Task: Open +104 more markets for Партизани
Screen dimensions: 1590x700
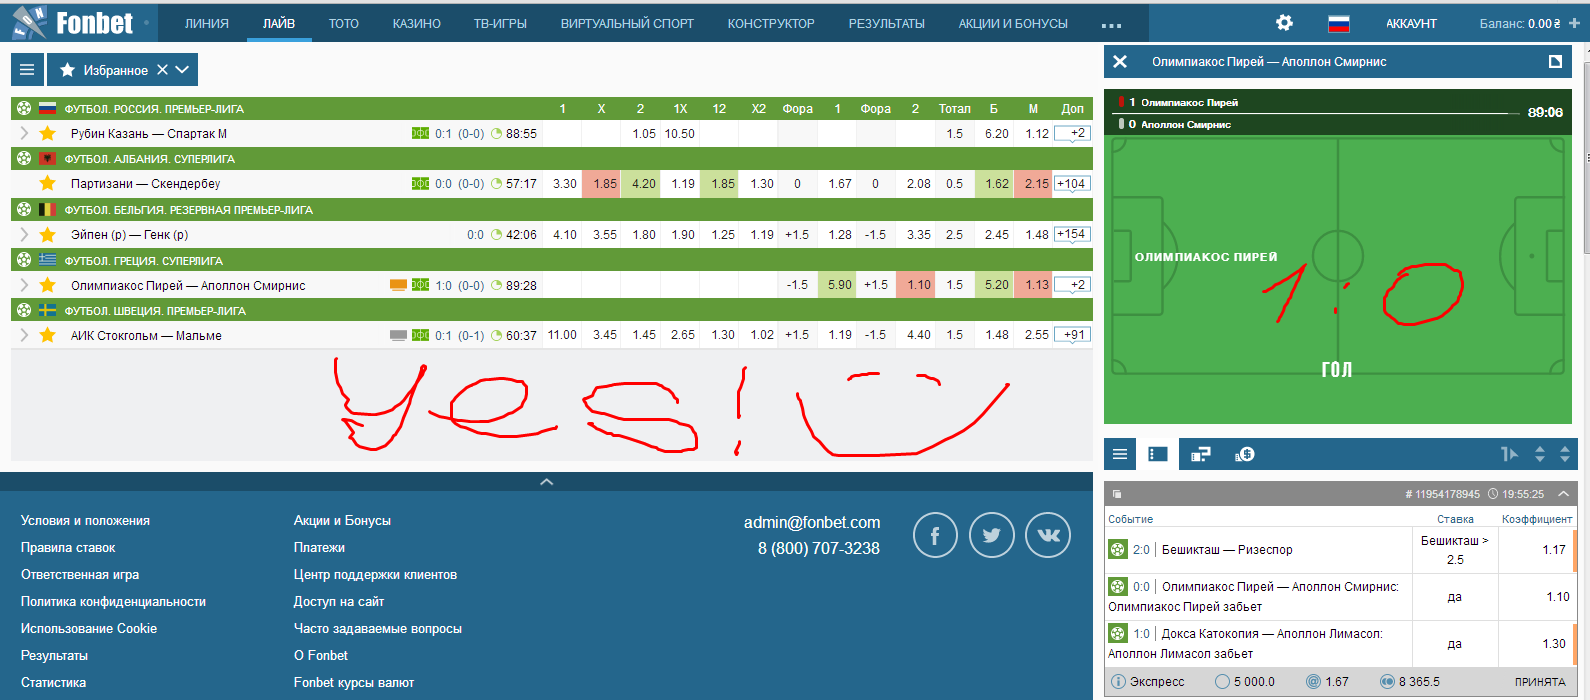Action: pyautogui.click(x=1072, y=184)
